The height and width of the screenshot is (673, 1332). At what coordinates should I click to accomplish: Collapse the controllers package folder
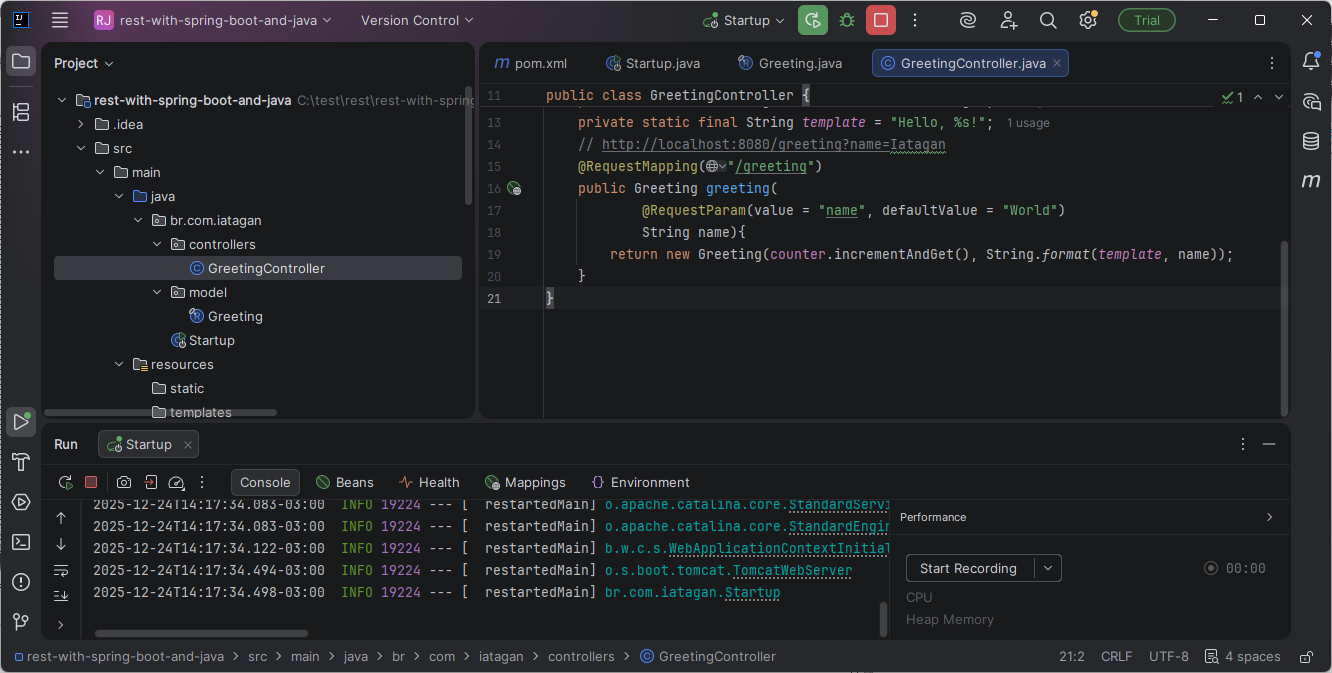(157, 244)
